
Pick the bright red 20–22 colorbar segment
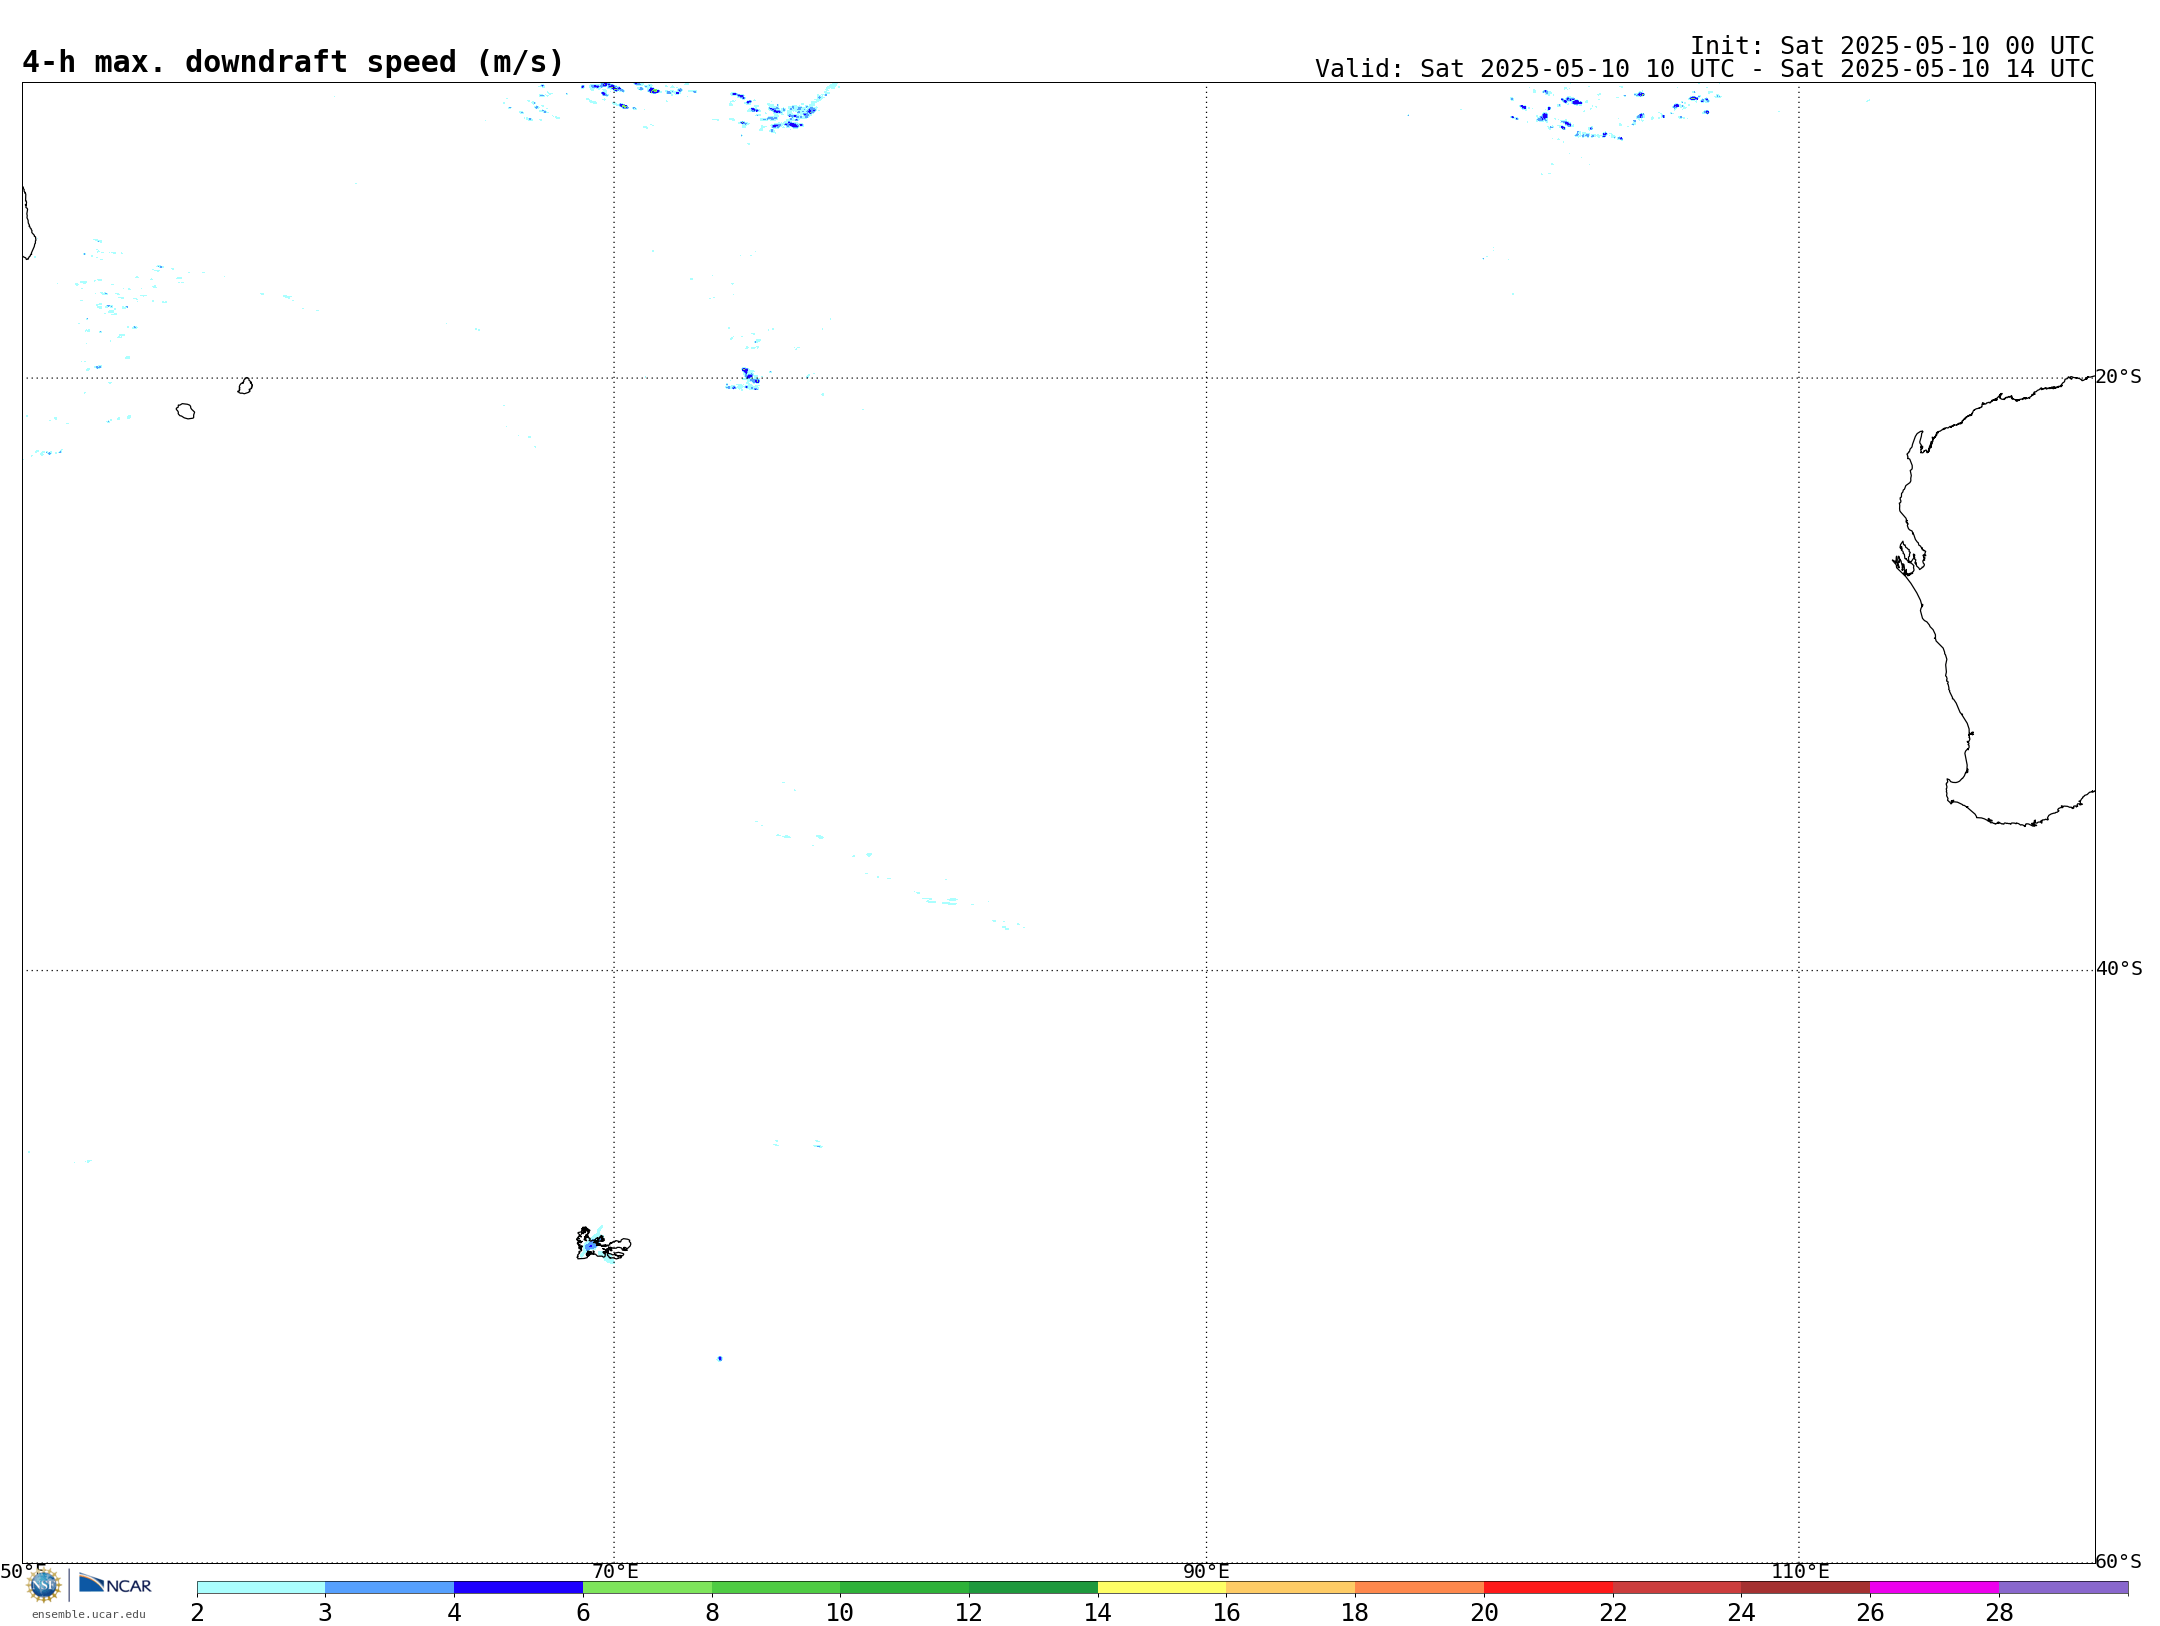[x=1548, y=1588]
